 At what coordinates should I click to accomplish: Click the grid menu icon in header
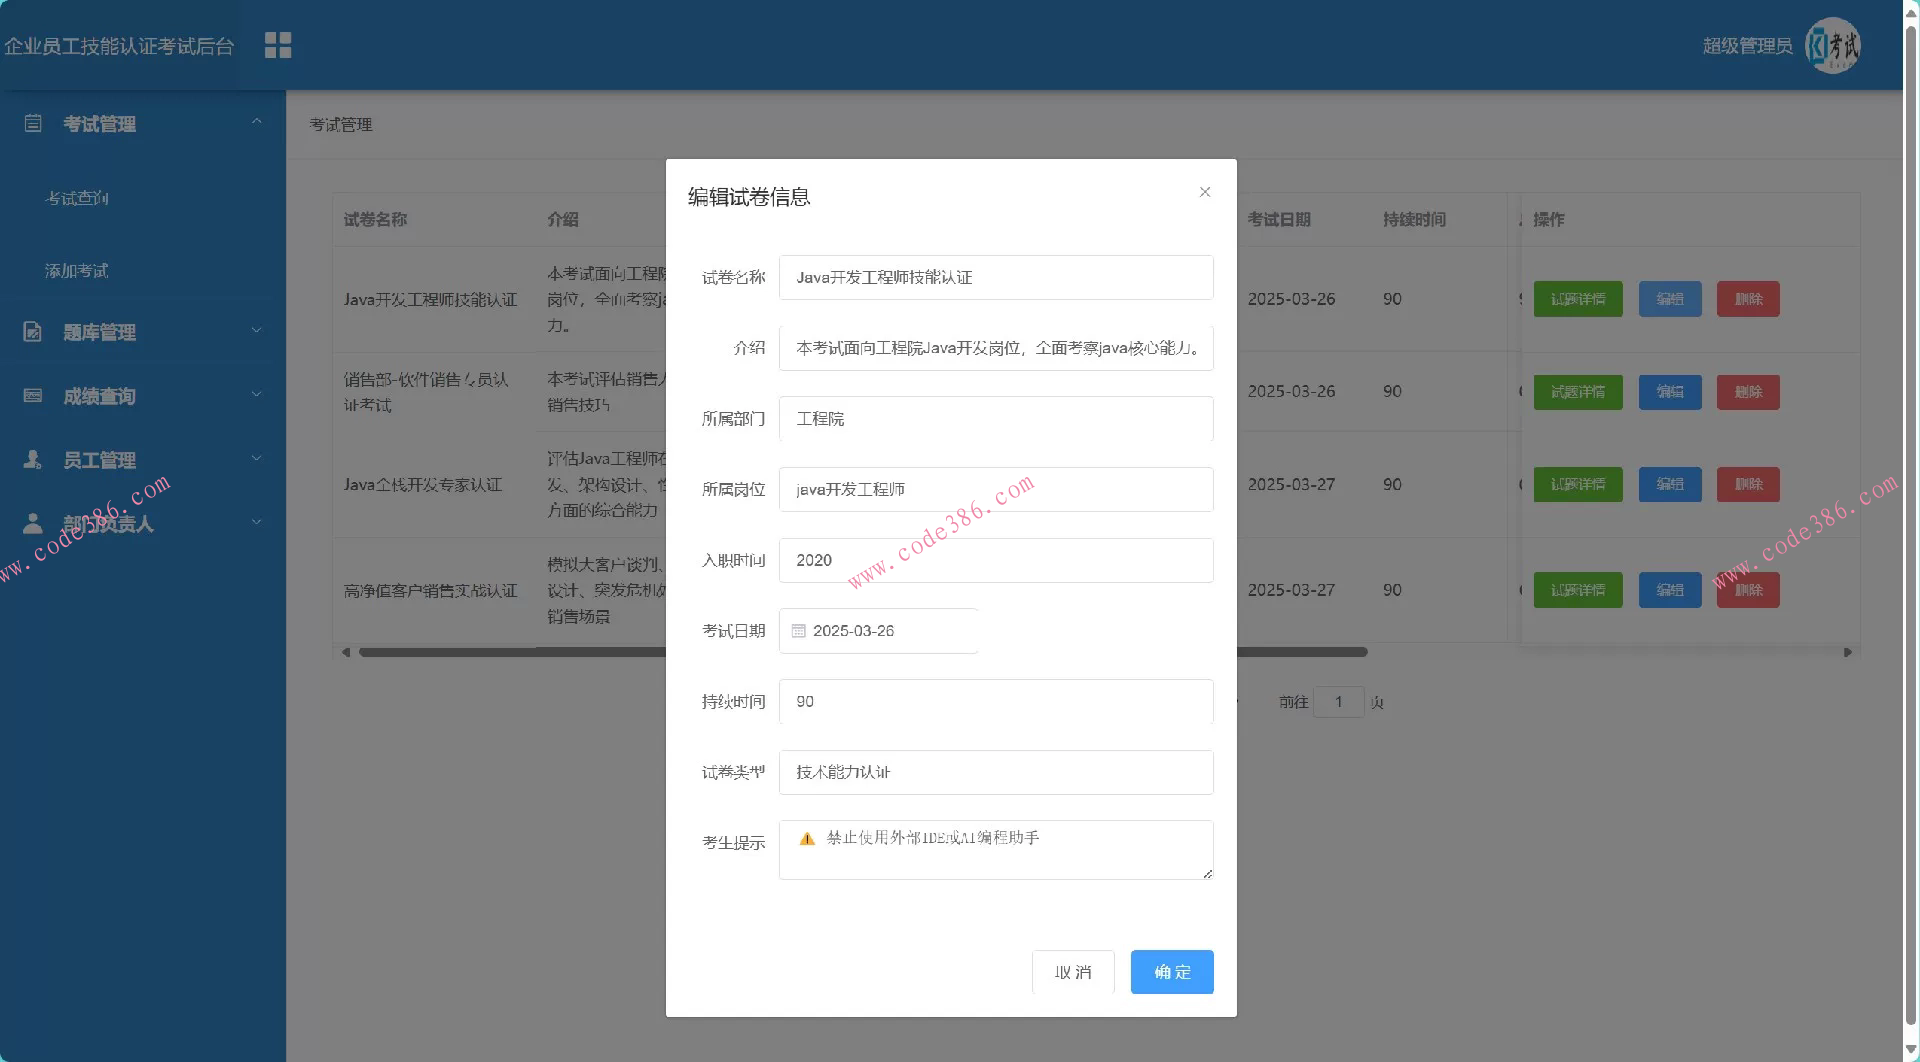pos(278,45)
